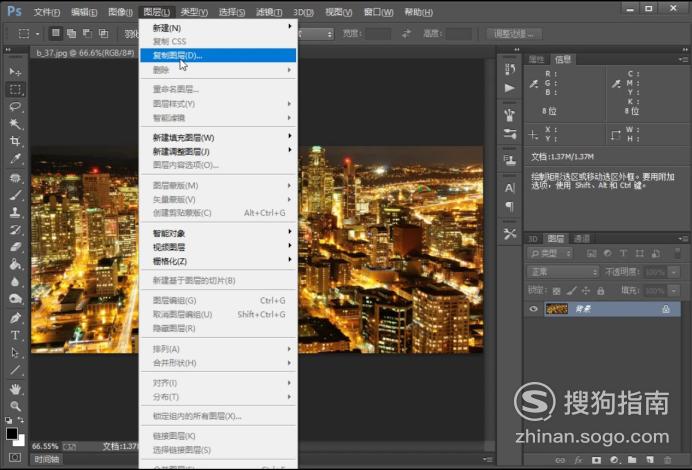692x470 pixels.
Task: Toggle lock transparent pixels icon
Action: pyautogui.click(x=557, y=291)
